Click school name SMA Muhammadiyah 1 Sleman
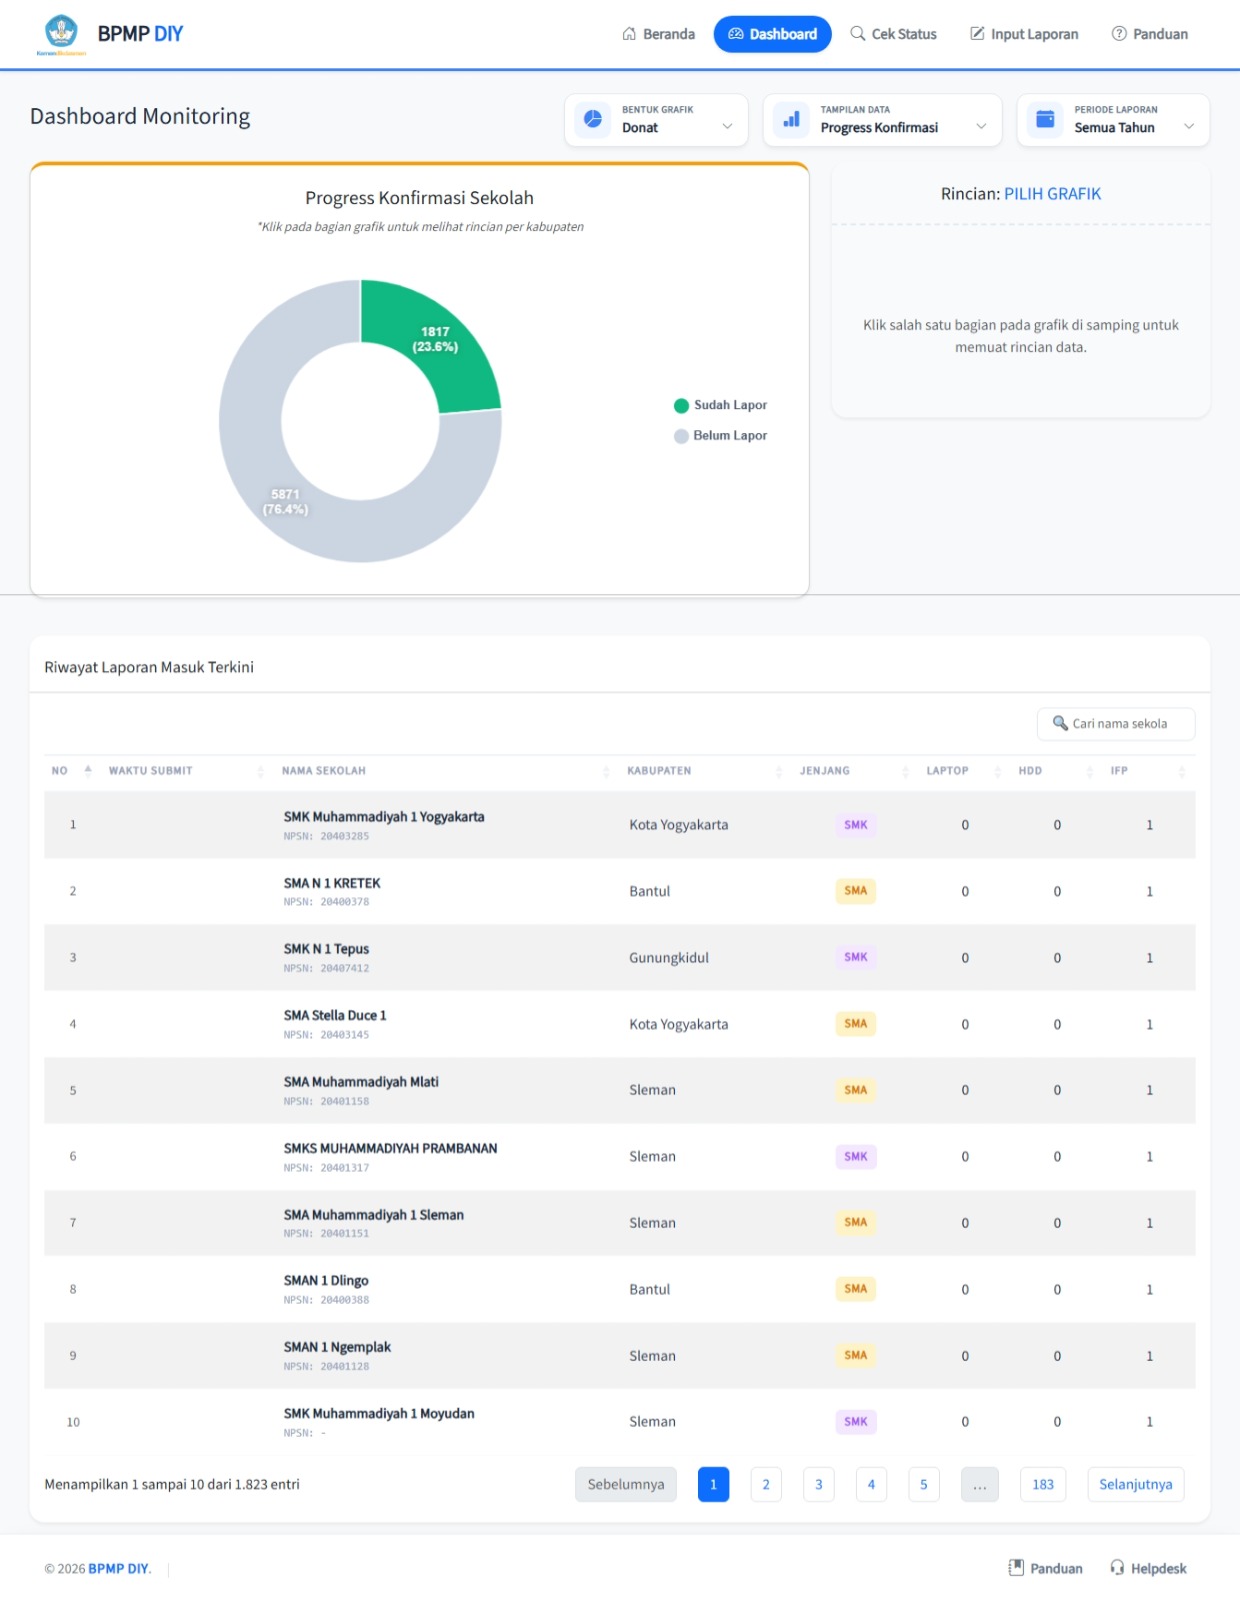Screen dimensions: 1240x1603 (374, 1215)
